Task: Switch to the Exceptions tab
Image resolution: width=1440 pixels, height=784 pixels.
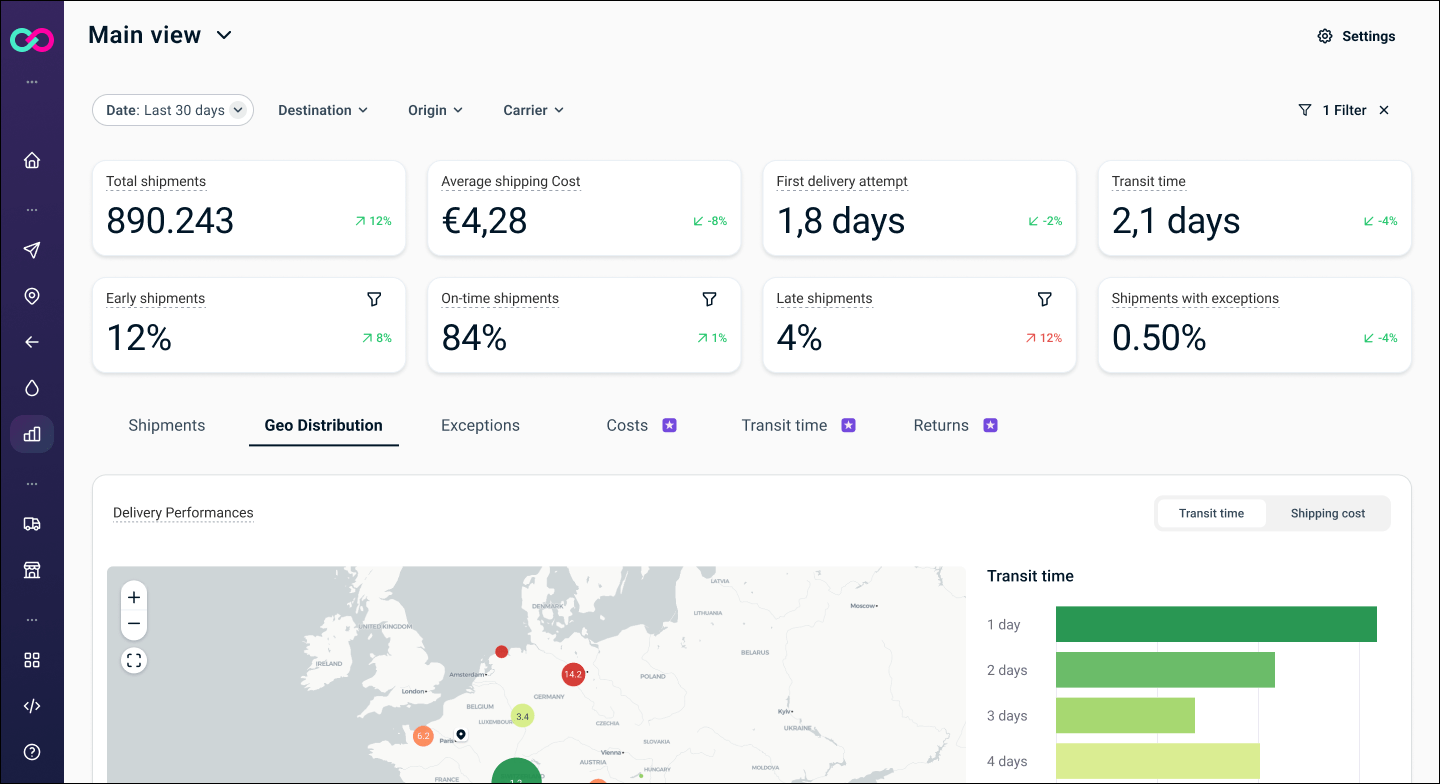Action: (x=480, y=425)
